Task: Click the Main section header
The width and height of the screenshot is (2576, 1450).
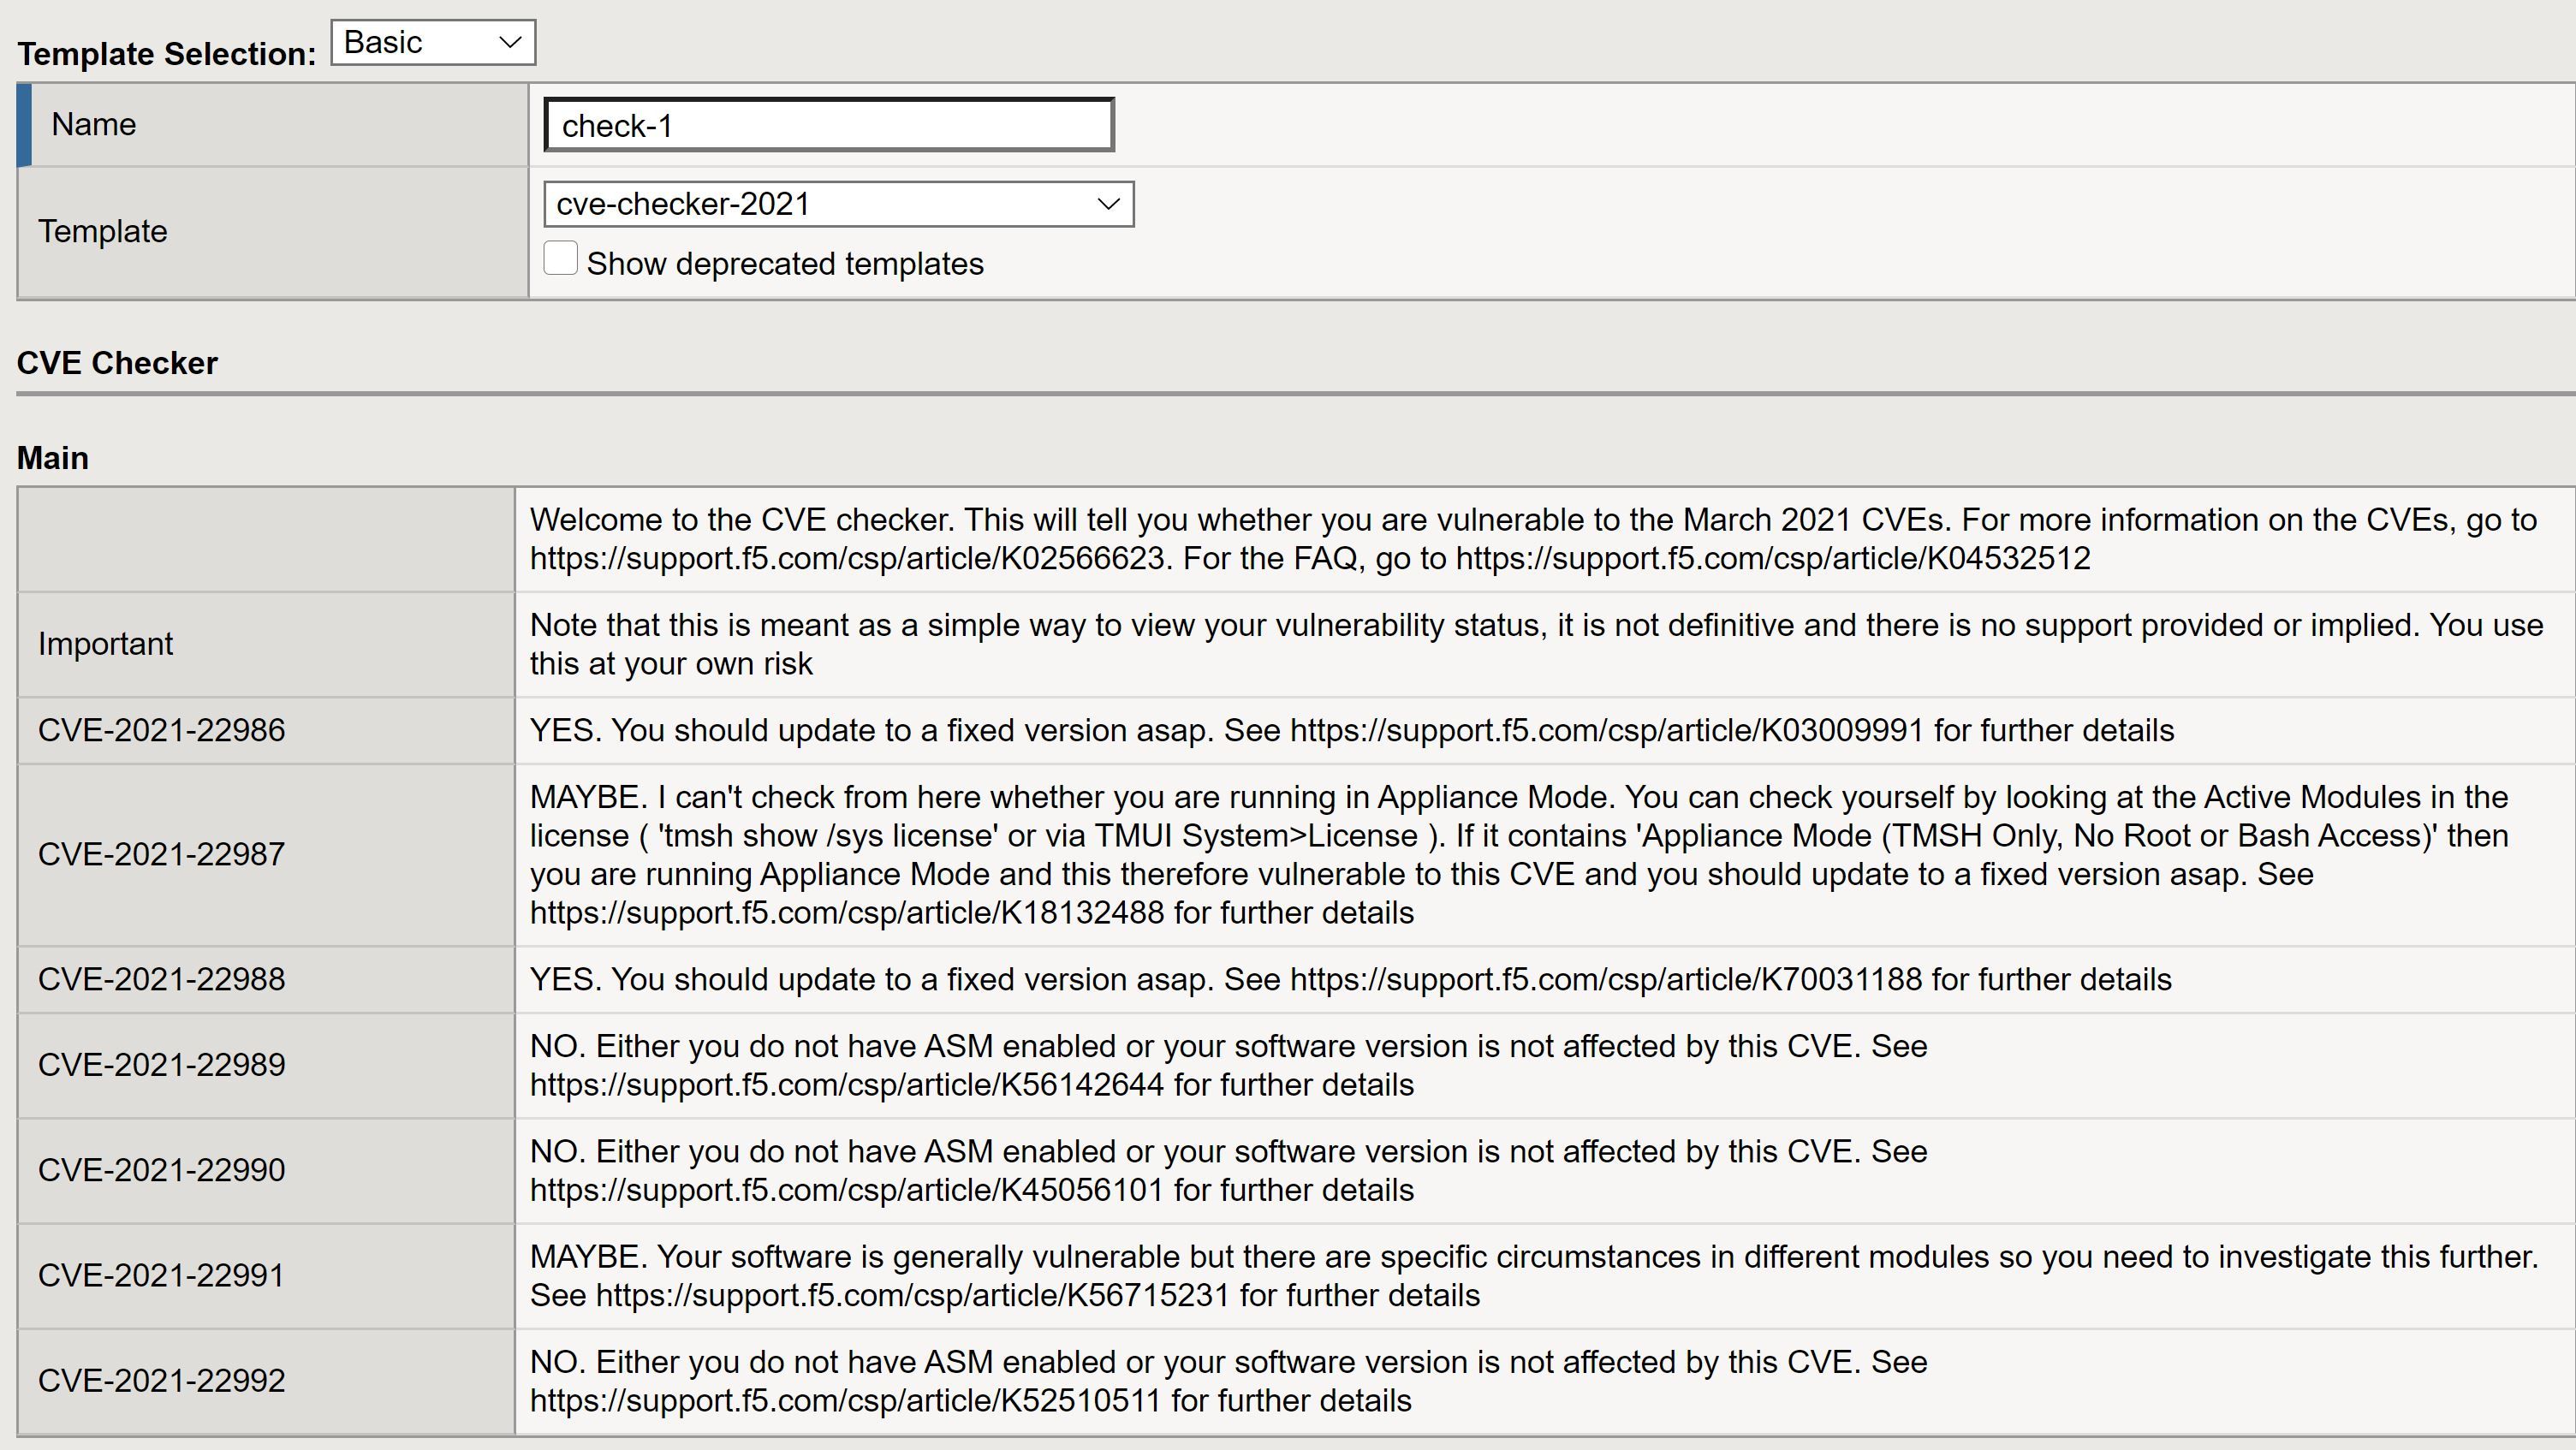Action: point(52,458)
